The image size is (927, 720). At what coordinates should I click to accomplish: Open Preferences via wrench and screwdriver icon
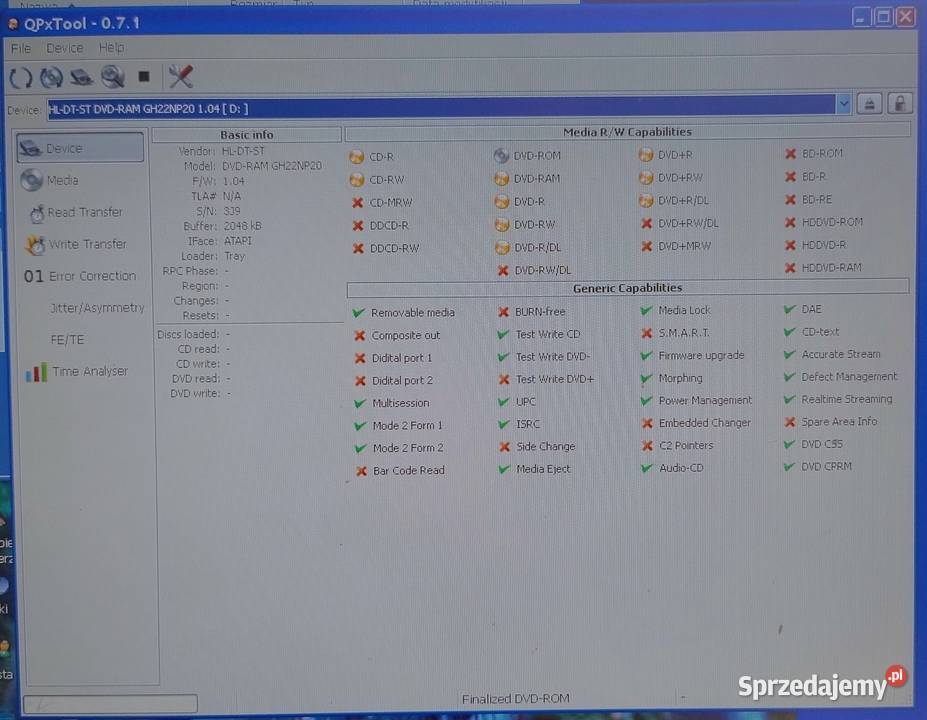(180, 76)
